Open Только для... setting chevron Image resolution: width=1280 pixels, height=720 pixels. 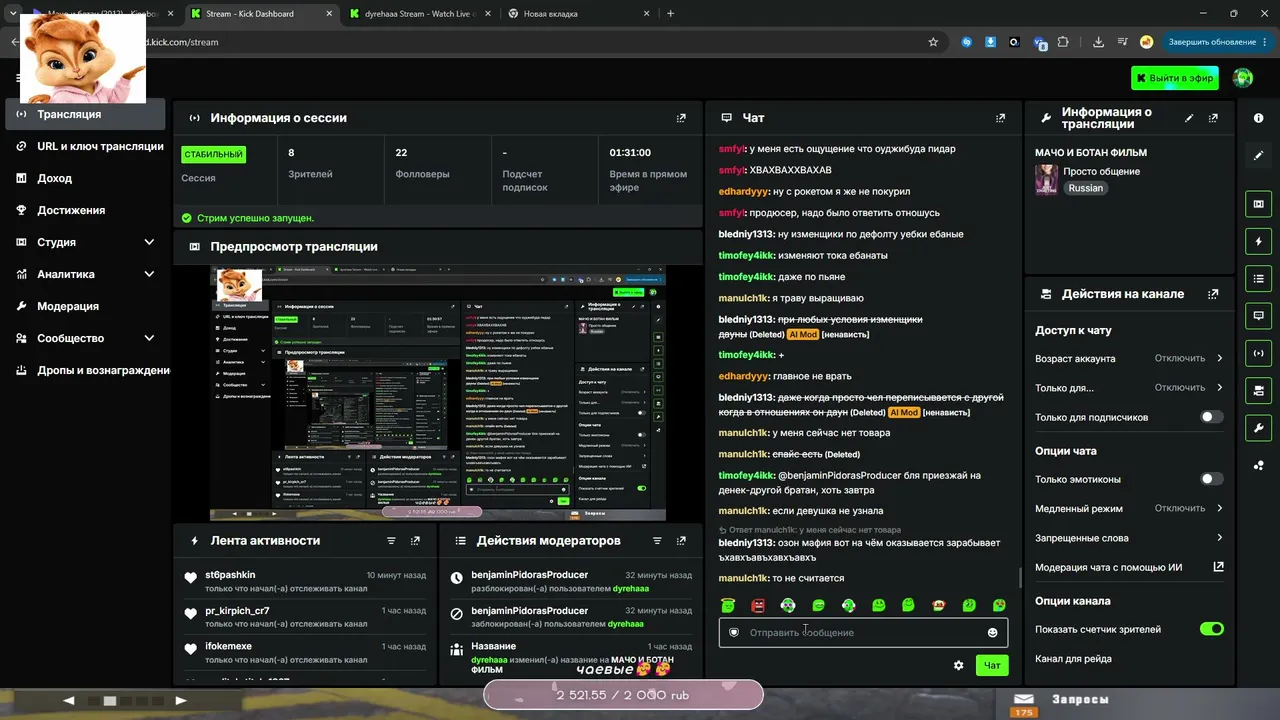click(x=1219, y=387)
